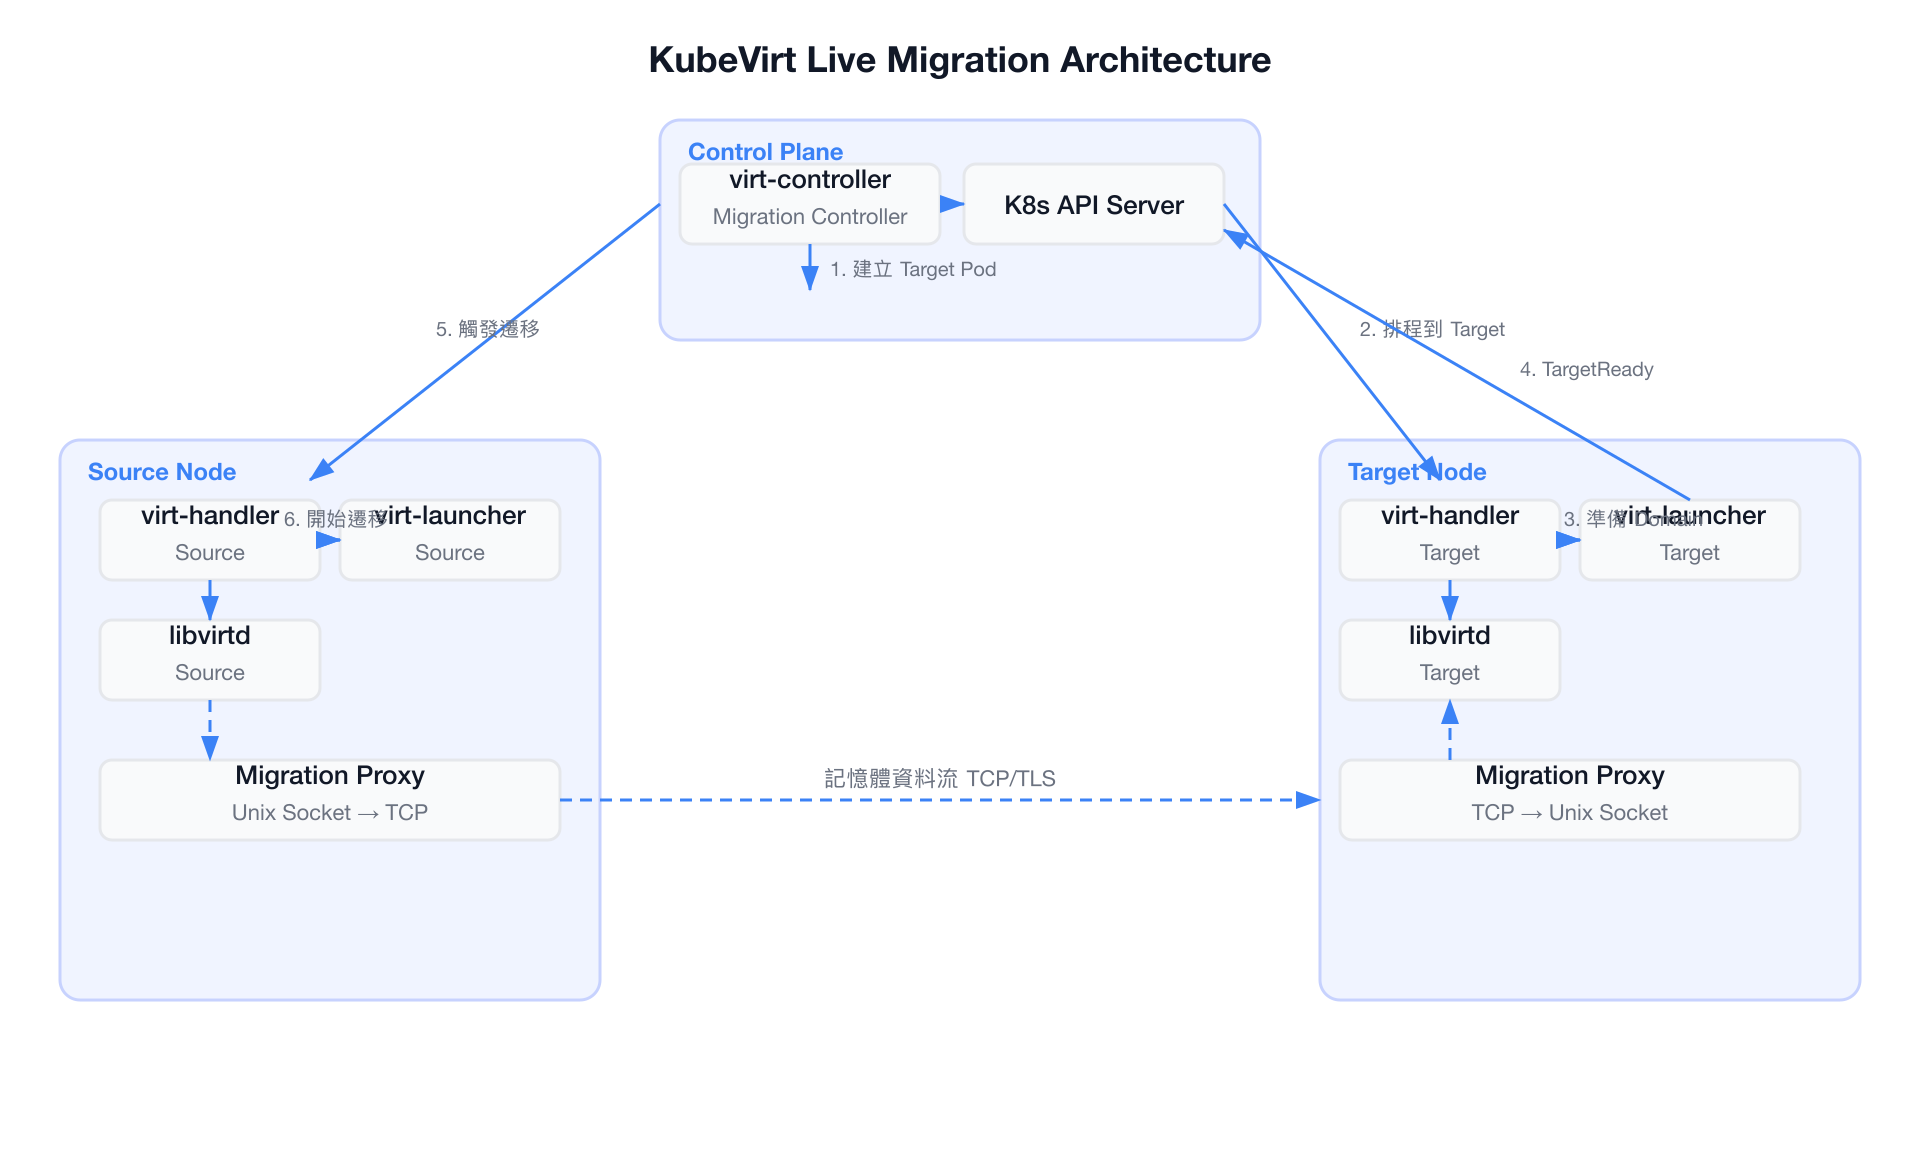Image resolution: width=1920 pixels, height=1160 pixels.
Task: Select the virt-launcher Target box
Action: (1690, 540)
